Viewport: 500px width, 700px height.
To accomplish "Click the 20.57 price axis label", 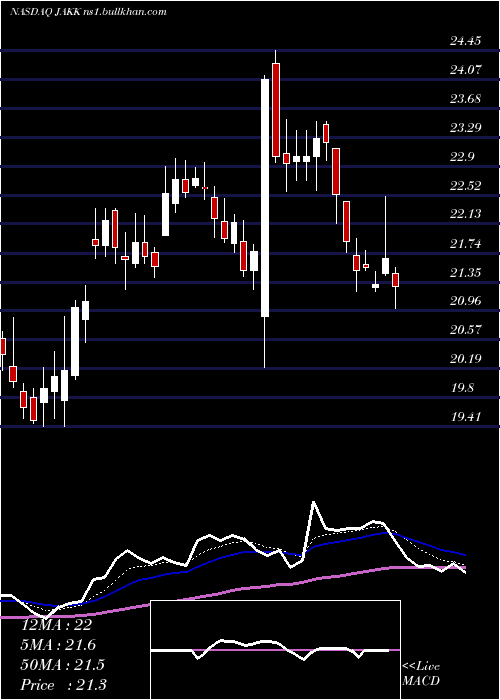I will (466, 330).
